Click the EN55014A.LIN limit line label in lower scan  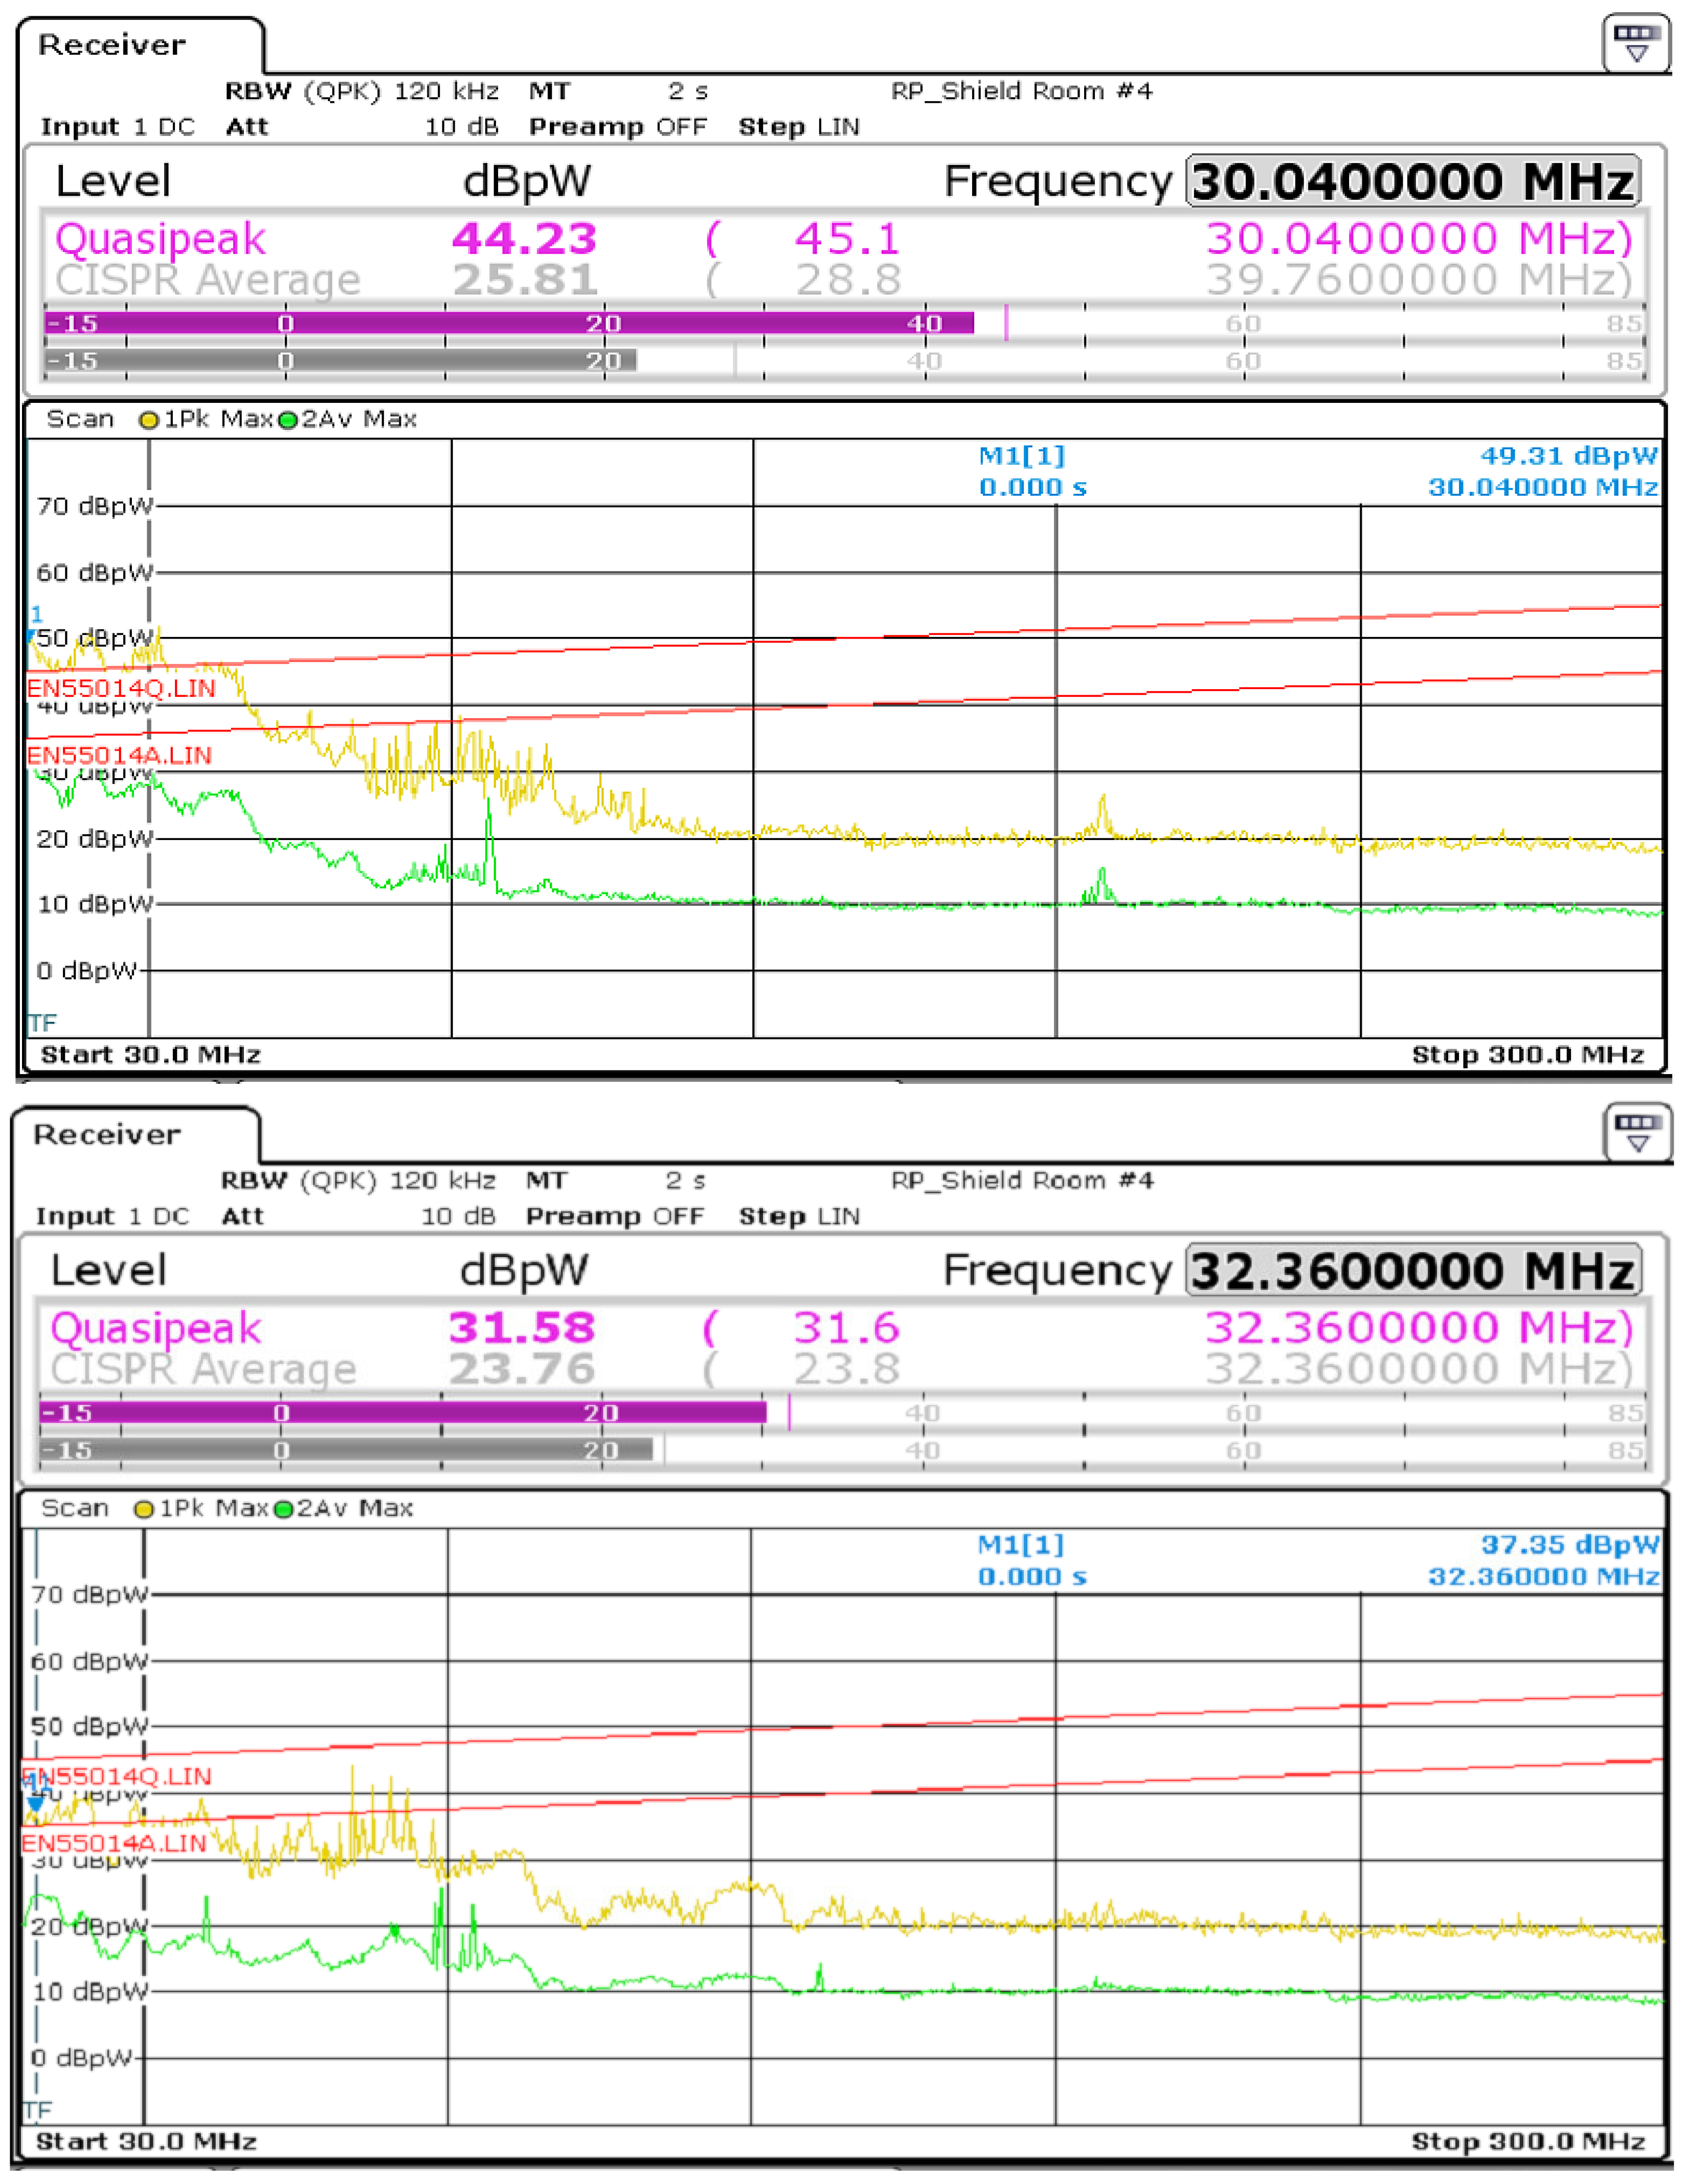(x=114, y=1843)
